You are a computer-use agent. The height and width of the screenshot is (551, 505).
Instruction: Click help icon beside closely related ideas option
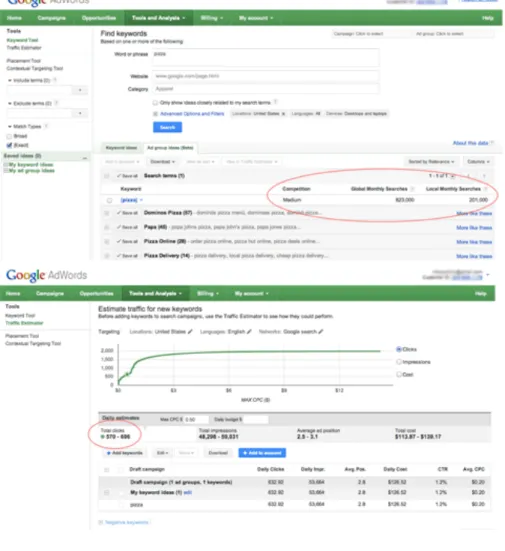[x=276, y=102]
